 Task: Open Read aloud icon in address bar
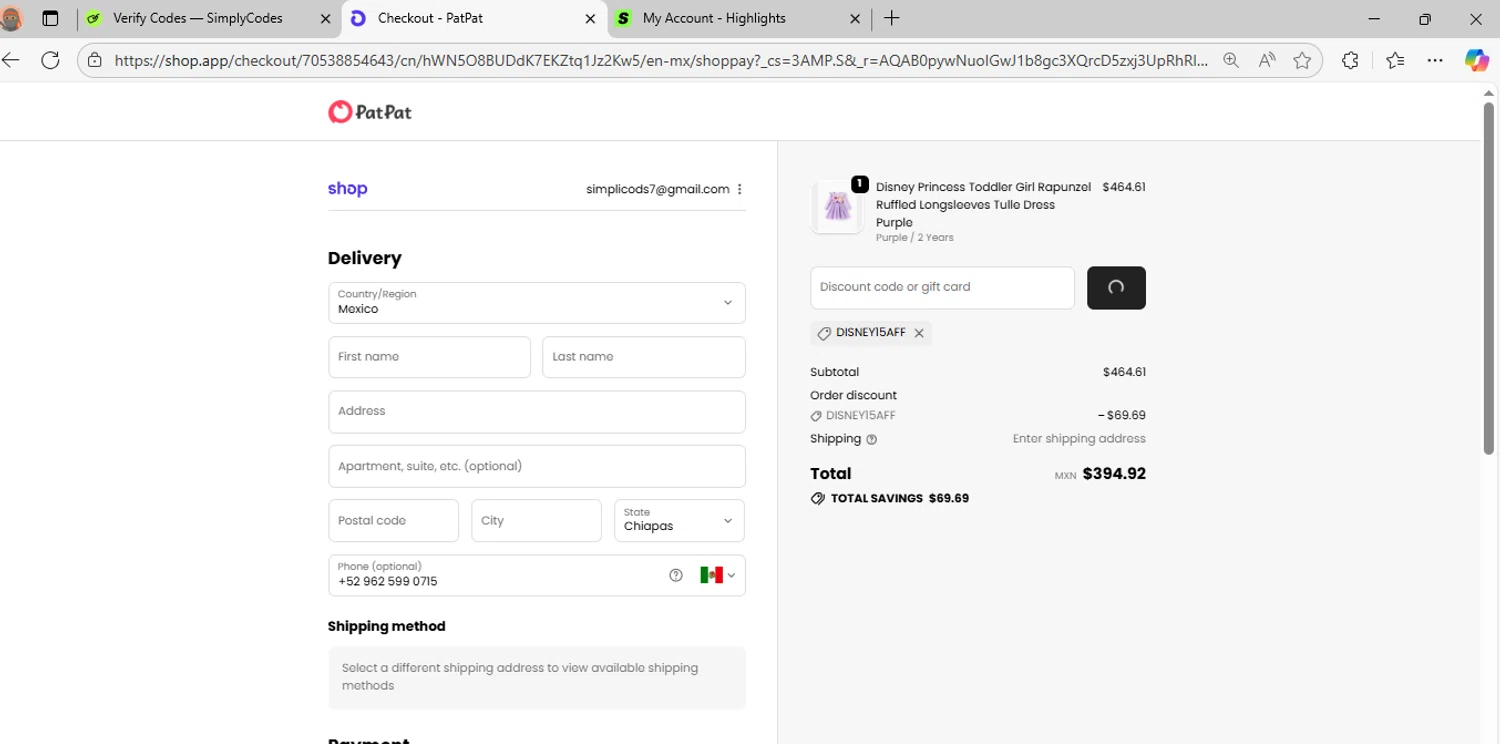point(1267,60)
